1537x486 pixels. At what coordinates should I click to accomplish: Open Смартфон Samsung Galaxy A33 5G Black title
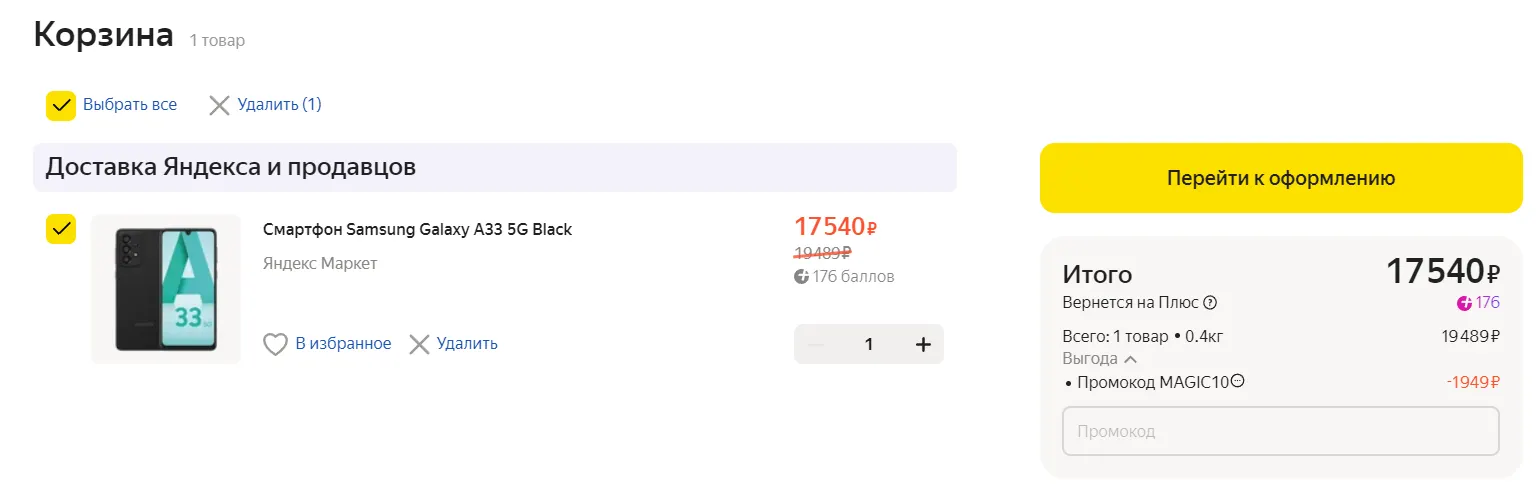coord(417,229)
